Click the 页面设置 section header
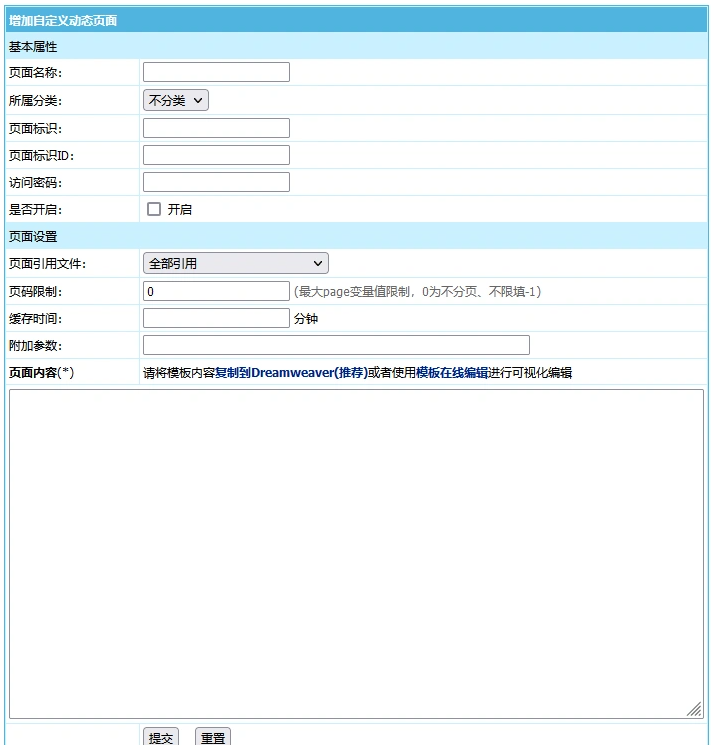 34,237
